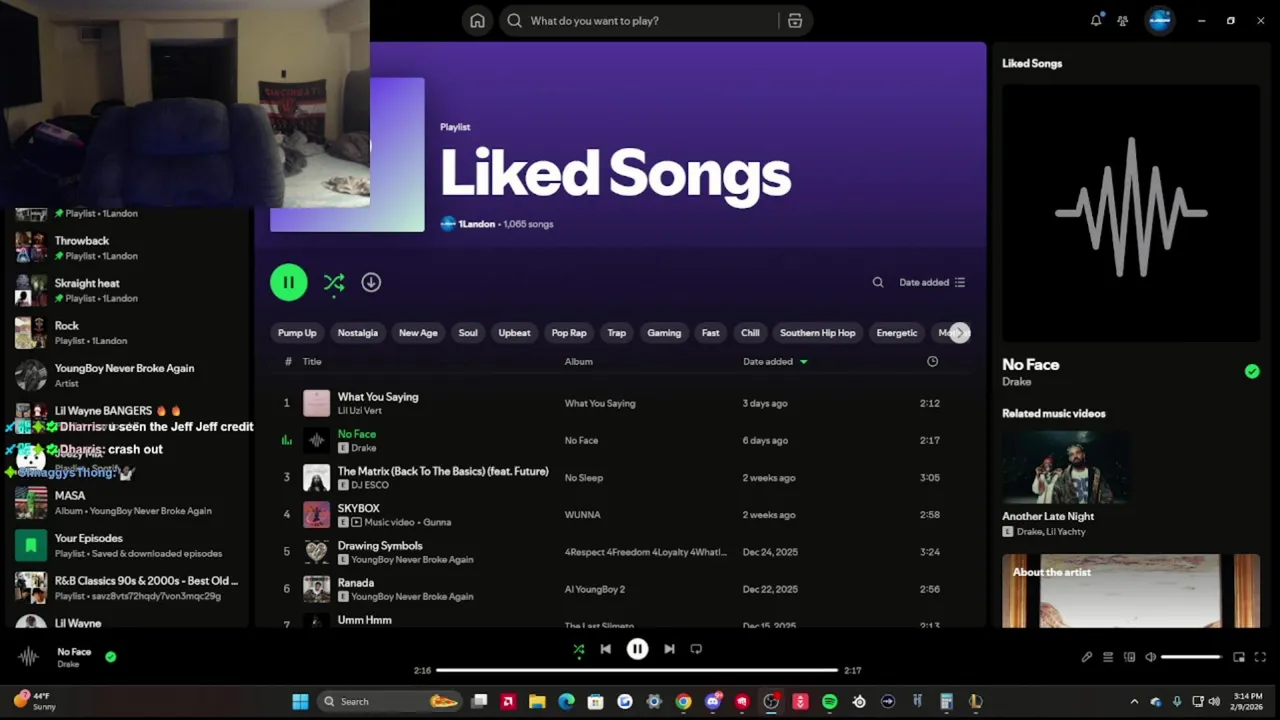The width and height of the screenshot is (1280, 720).
Task: Select the "Southern Hip Hop" filter chip
Action: [818, 333]
